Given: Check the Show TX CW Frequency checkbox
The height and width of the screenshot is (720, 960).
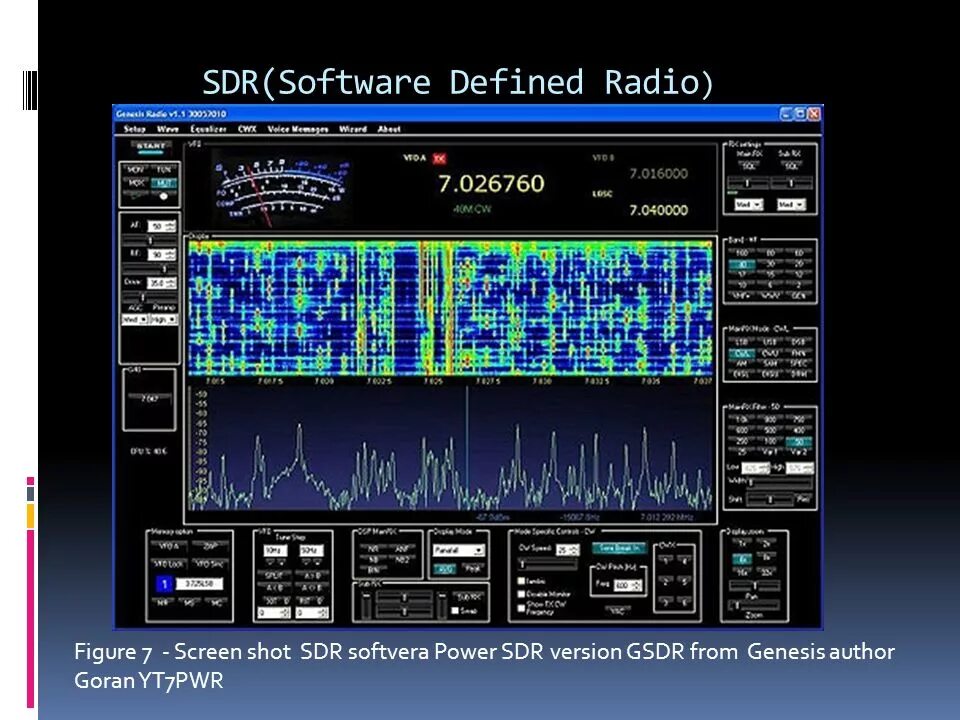Looking at the screenshot, I should coord(522,607).
